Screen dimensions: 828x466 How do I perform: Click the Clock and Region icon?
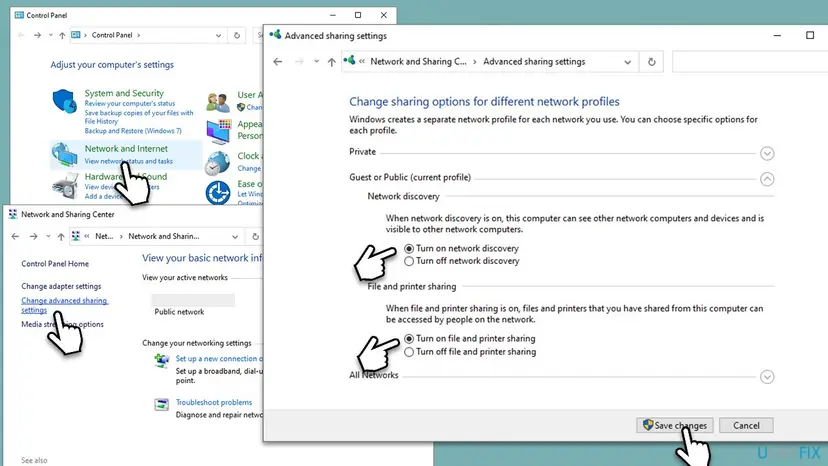218,163
